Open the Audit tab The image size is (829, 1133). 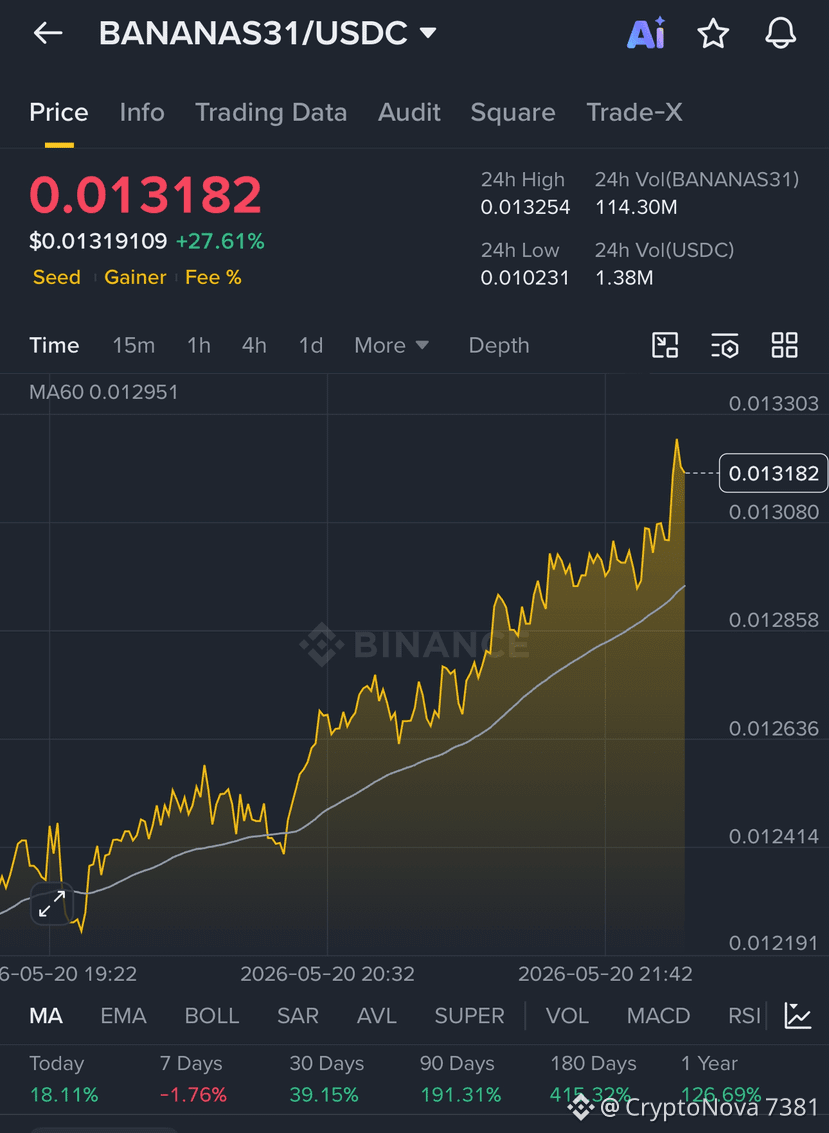pyautogui.click(x=409, y=113)
